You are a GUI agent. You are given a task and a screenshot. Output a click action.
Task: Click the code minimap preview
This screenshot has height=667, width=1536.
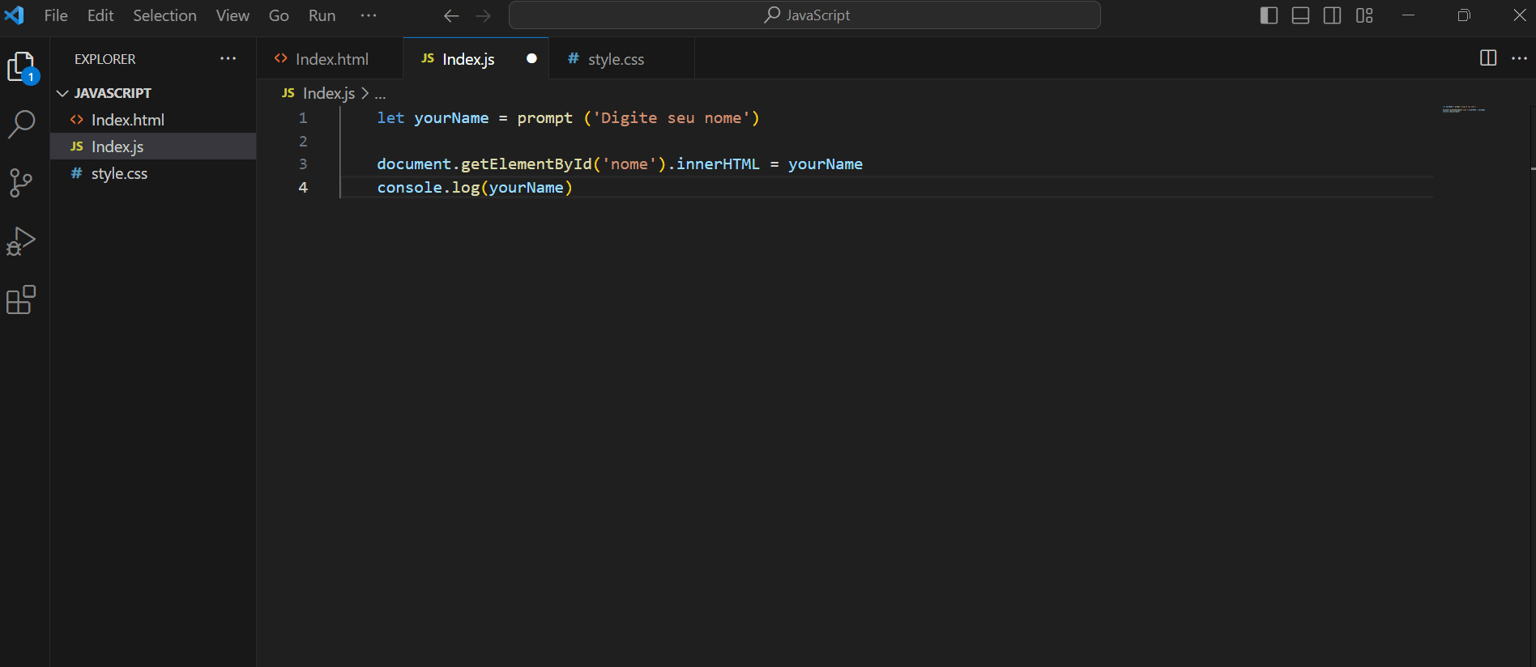tap(1463, 109)
